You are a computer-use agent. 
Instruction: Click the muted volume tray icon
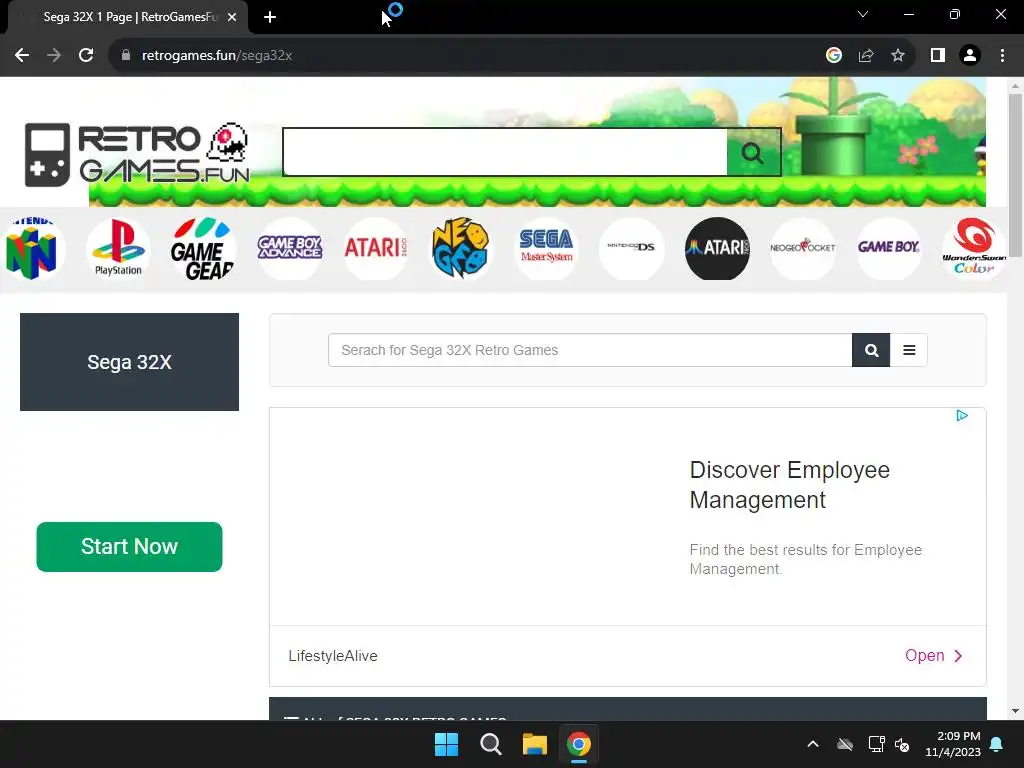tap(903, 744)
